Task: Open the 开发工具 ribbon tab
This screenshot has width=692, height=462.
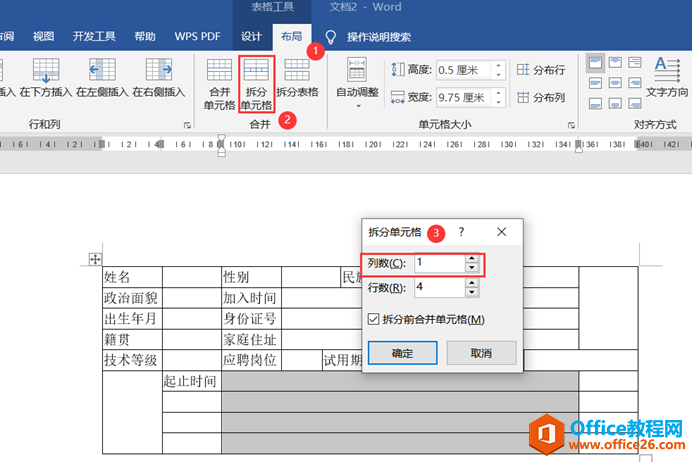Action: pos(94,37)
